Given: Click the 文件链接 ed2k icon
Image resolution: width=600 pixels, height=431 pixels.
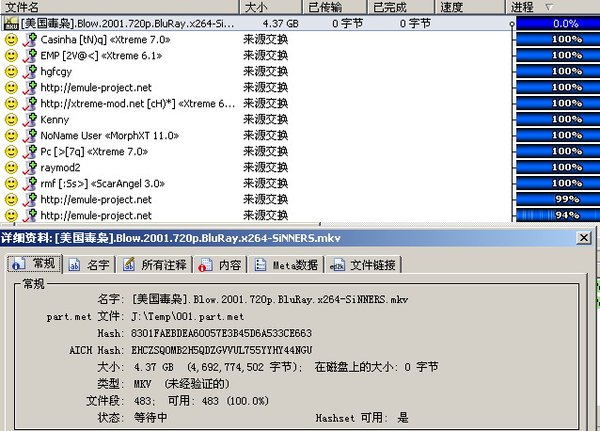Looking at the screenshot, I should tap(337, 265).
